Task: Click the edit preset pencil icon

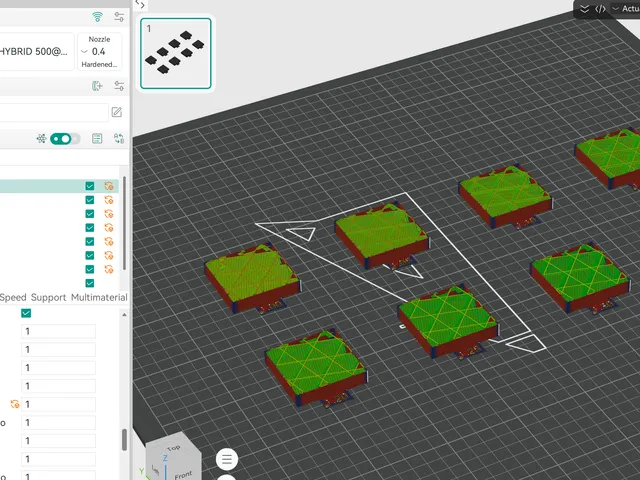Action: pos(117,112)
